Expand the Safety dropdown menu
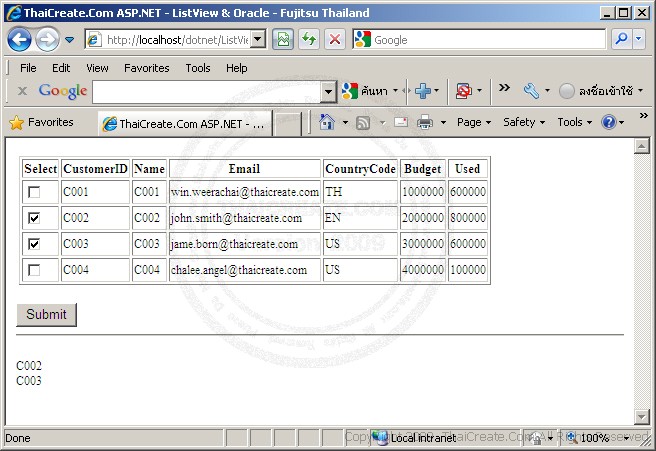The height and width of the screenshot is (451, 656). point(524,122)
